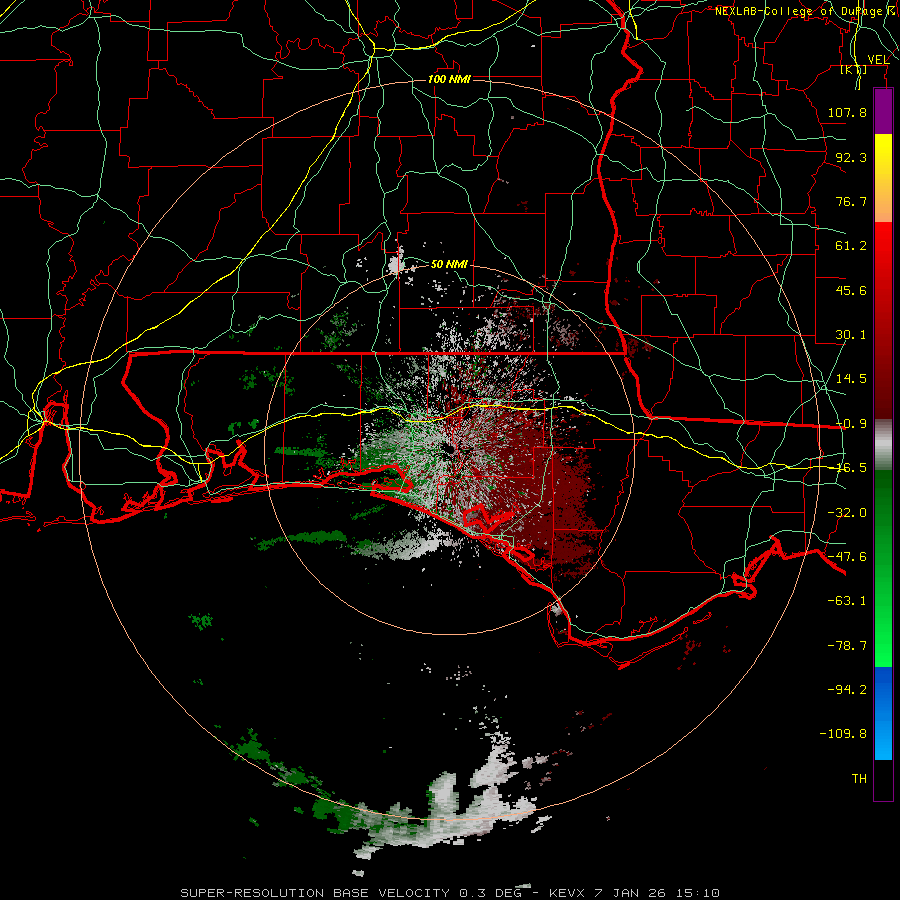This screenshot has height=900, width=900.
Task: Click the 45.6 velocity scale value
Action: [851, 290]
